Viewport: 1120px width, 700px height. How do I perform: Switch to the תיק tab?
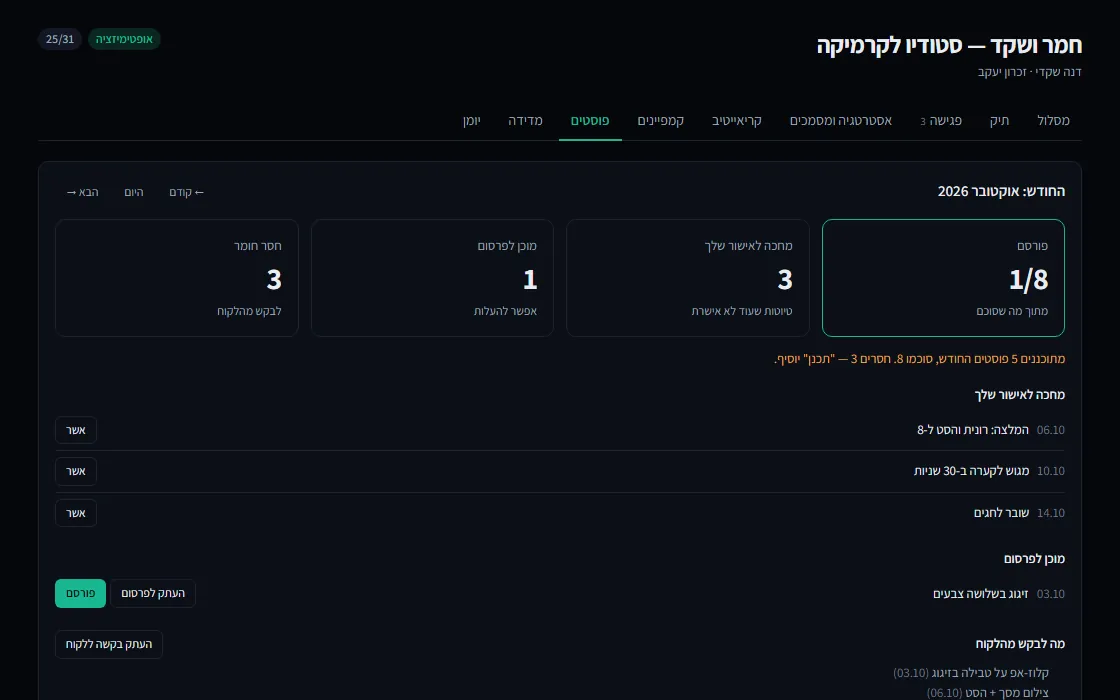pos(999,121)
